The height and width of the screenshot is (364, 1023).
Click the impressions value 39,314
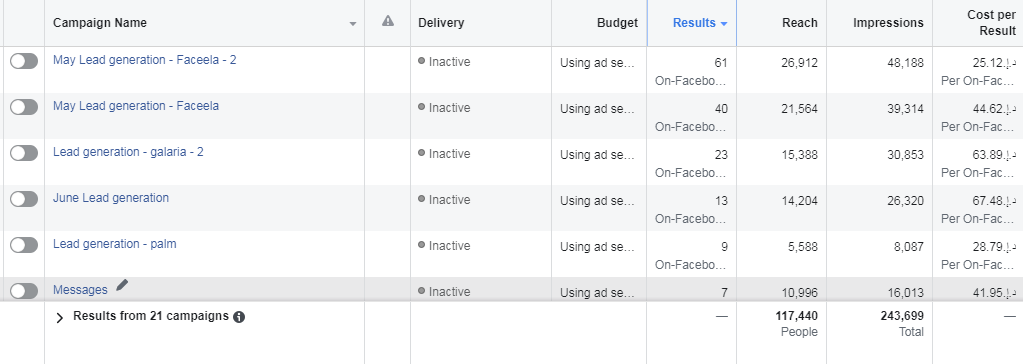point(906,109)
